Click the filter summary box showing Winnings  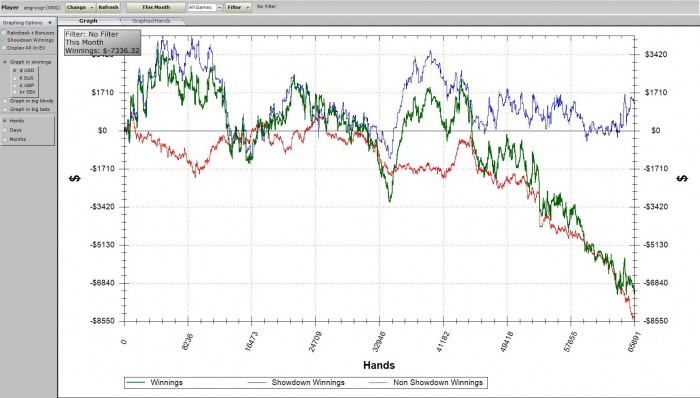click(x=103, y=42)
